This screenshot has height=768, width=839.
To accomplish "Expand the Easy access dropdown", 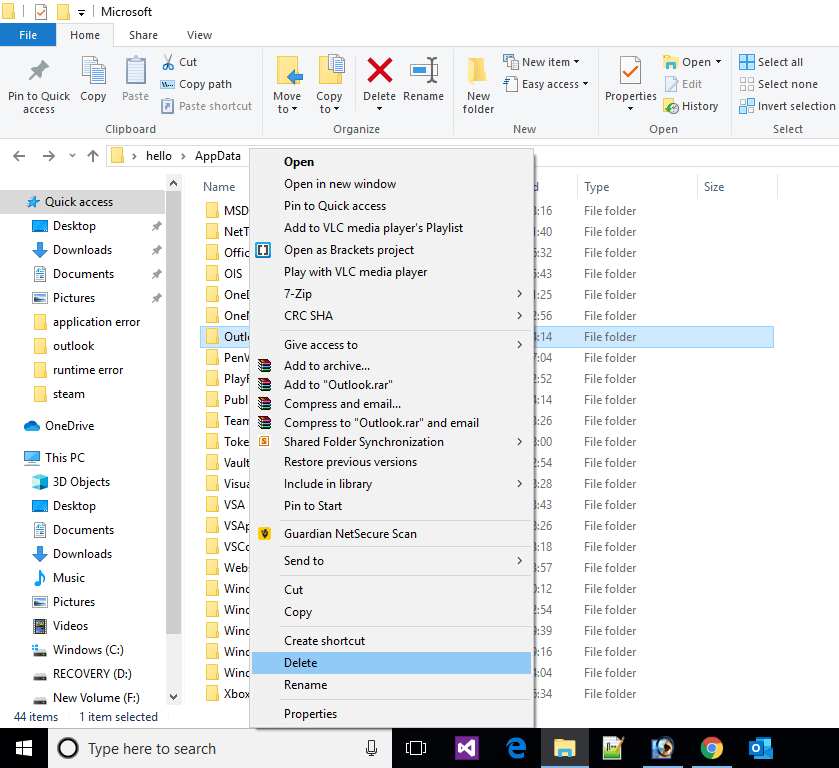I will coord(585,84).
